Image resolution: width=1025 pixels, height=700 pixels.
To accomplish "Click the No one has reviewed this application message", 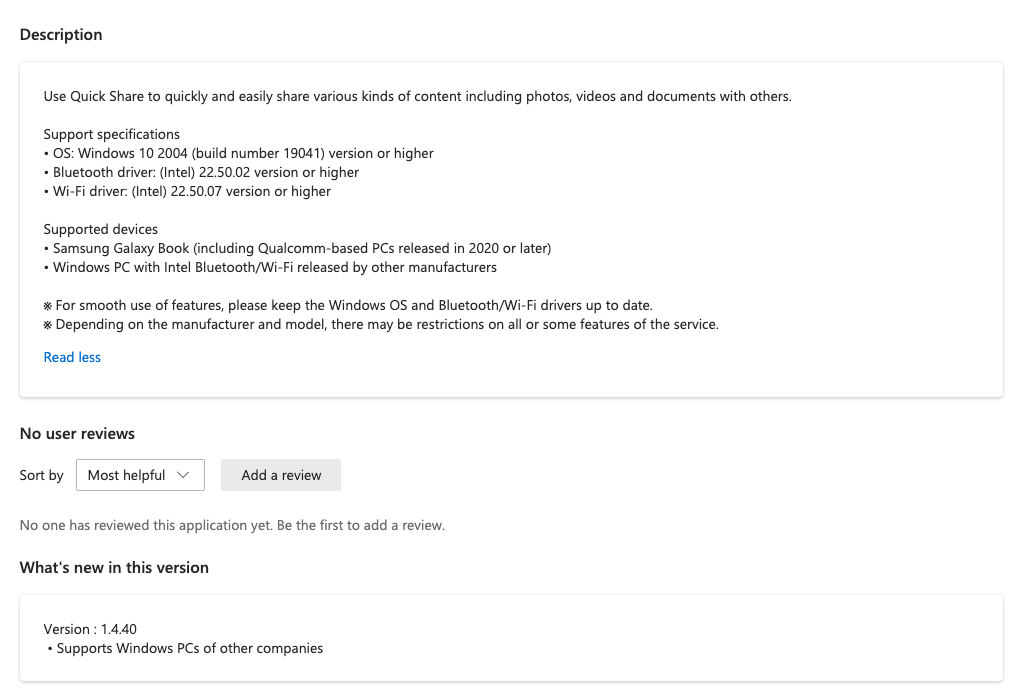I will [x=232, y=525].
